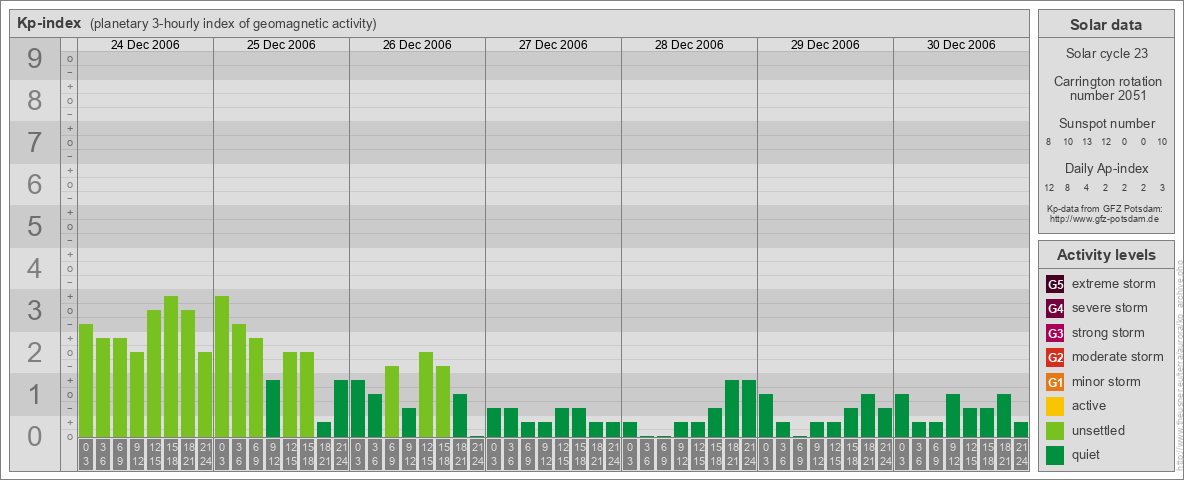The image size is (1184, 480).
Task: Click the Kp scale number 0
Action: (34, 435)
